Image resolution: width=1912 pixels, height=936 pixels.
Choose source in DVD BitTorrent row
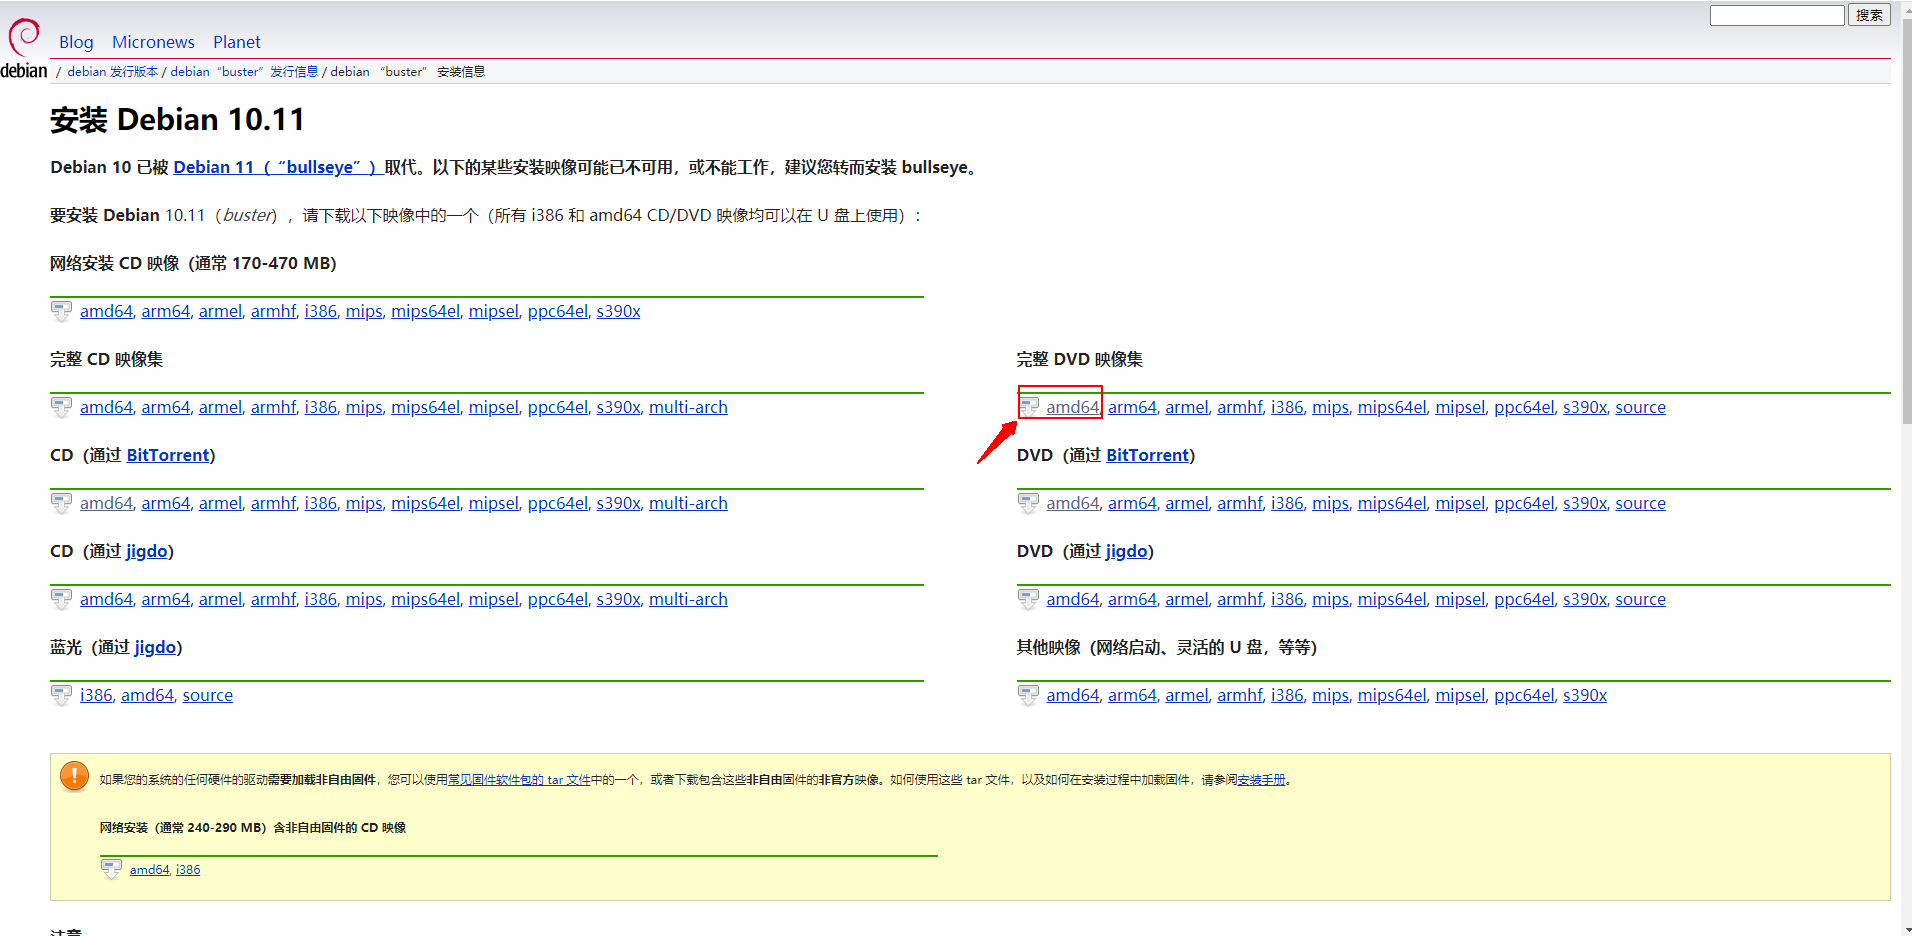[1641, 503]
